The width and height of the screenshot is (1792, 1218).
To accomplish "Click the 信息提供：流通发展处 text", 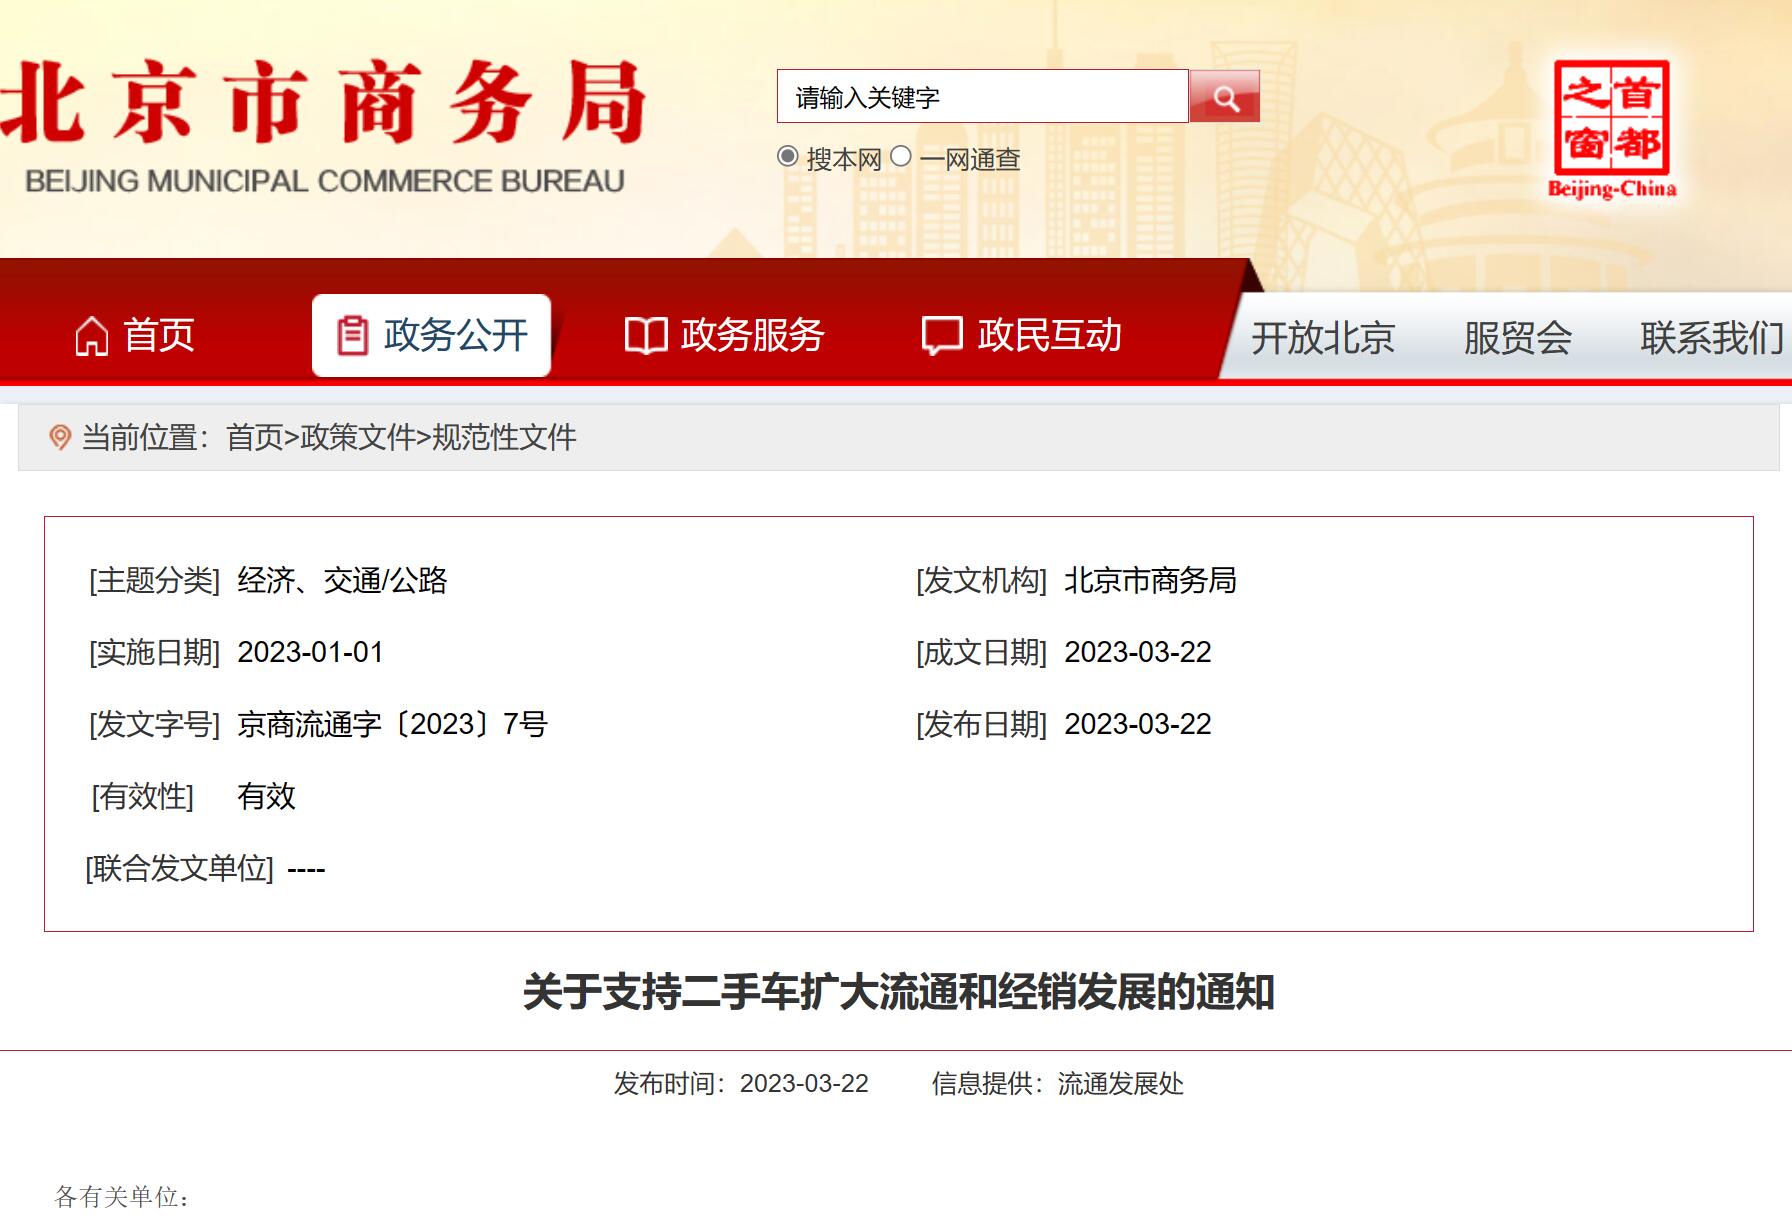I will pyautogui.click(x=1058, y=1083).
